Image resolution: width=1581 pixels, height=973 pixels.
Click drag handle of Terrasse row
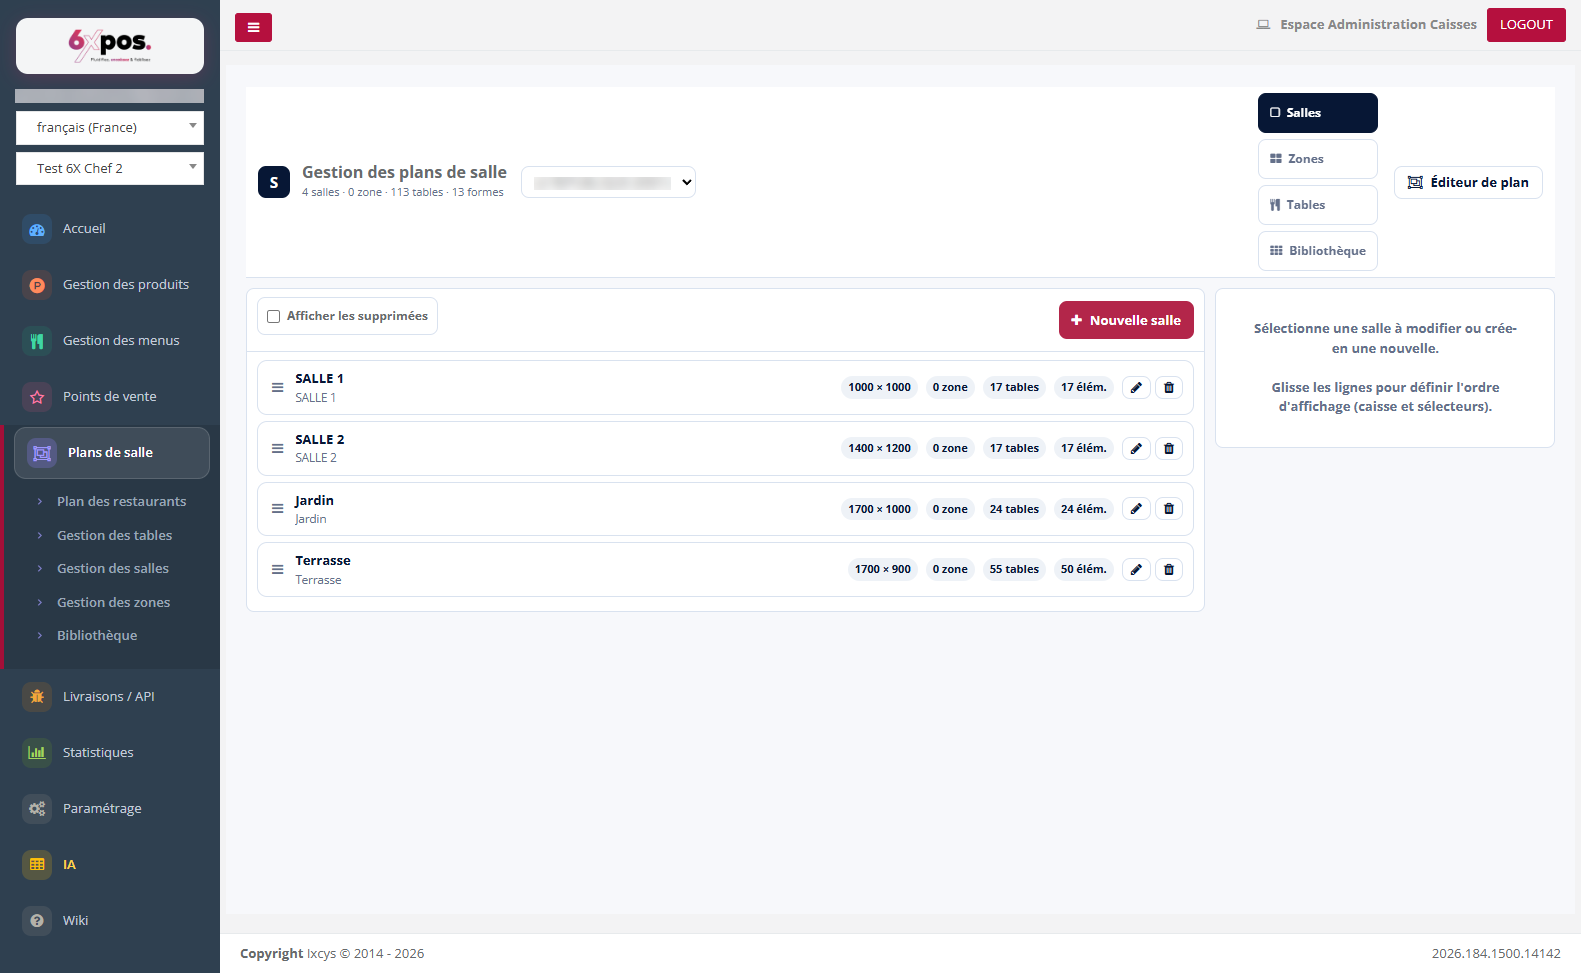278,570
